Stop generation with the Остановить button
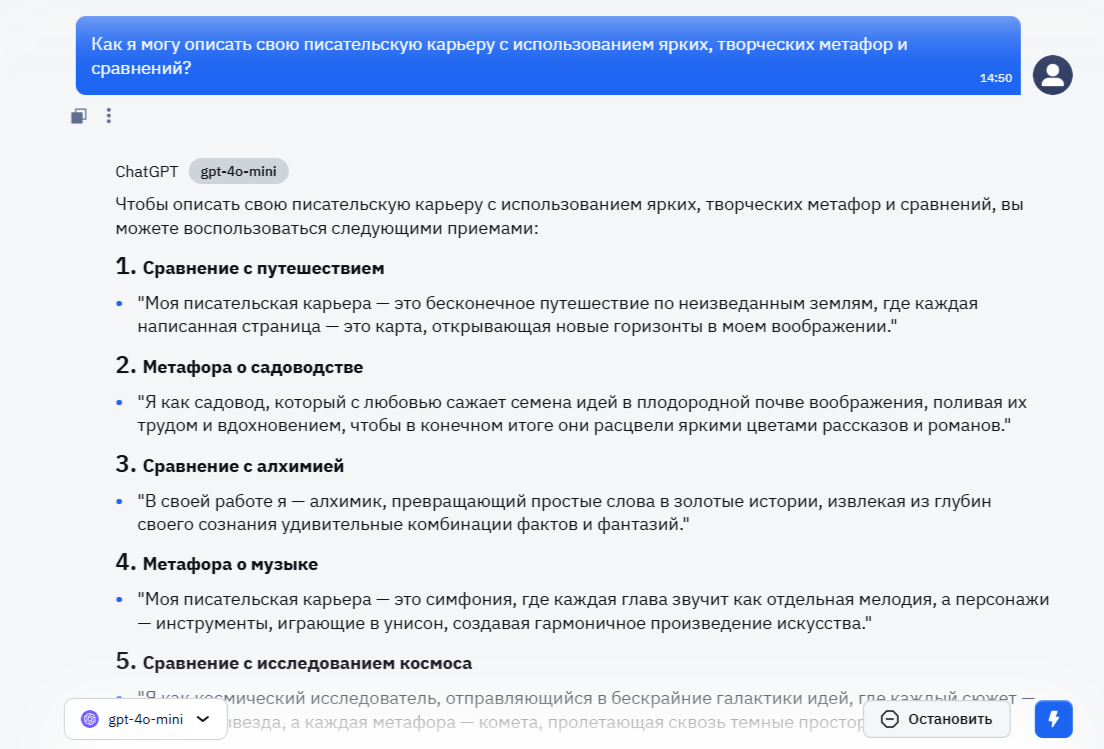Screen dimensions: 1104x749 click(936, 719)
